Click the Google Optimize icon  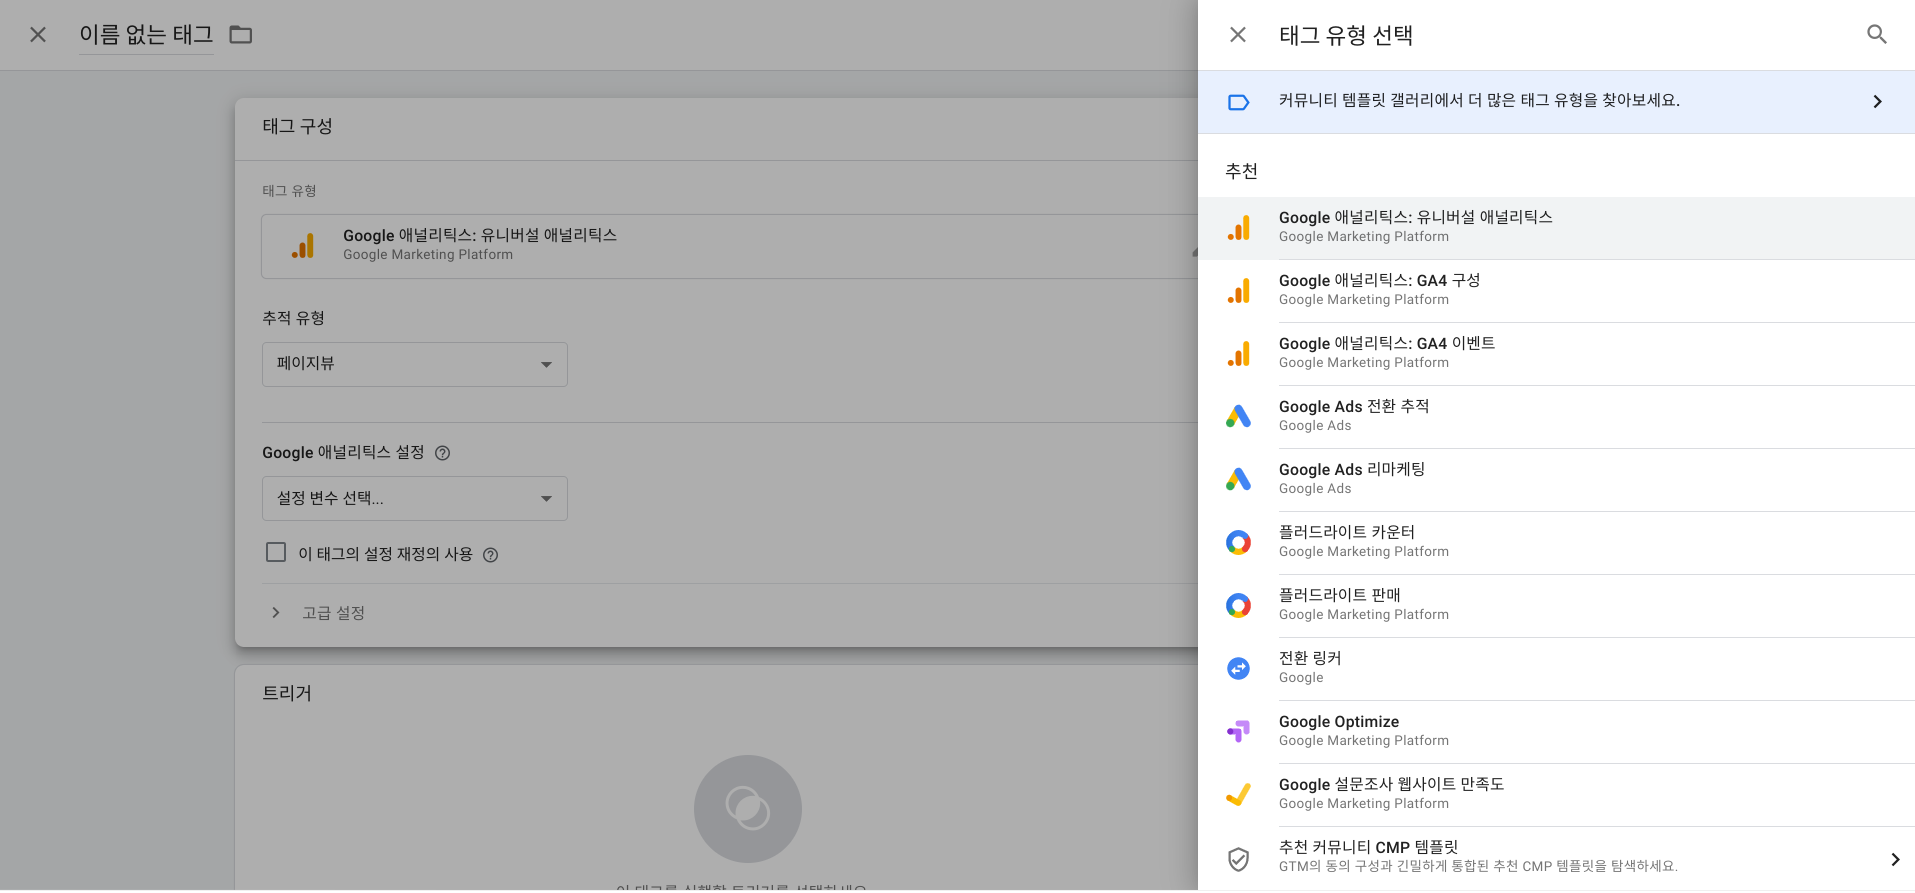(x=1238, y=731)
